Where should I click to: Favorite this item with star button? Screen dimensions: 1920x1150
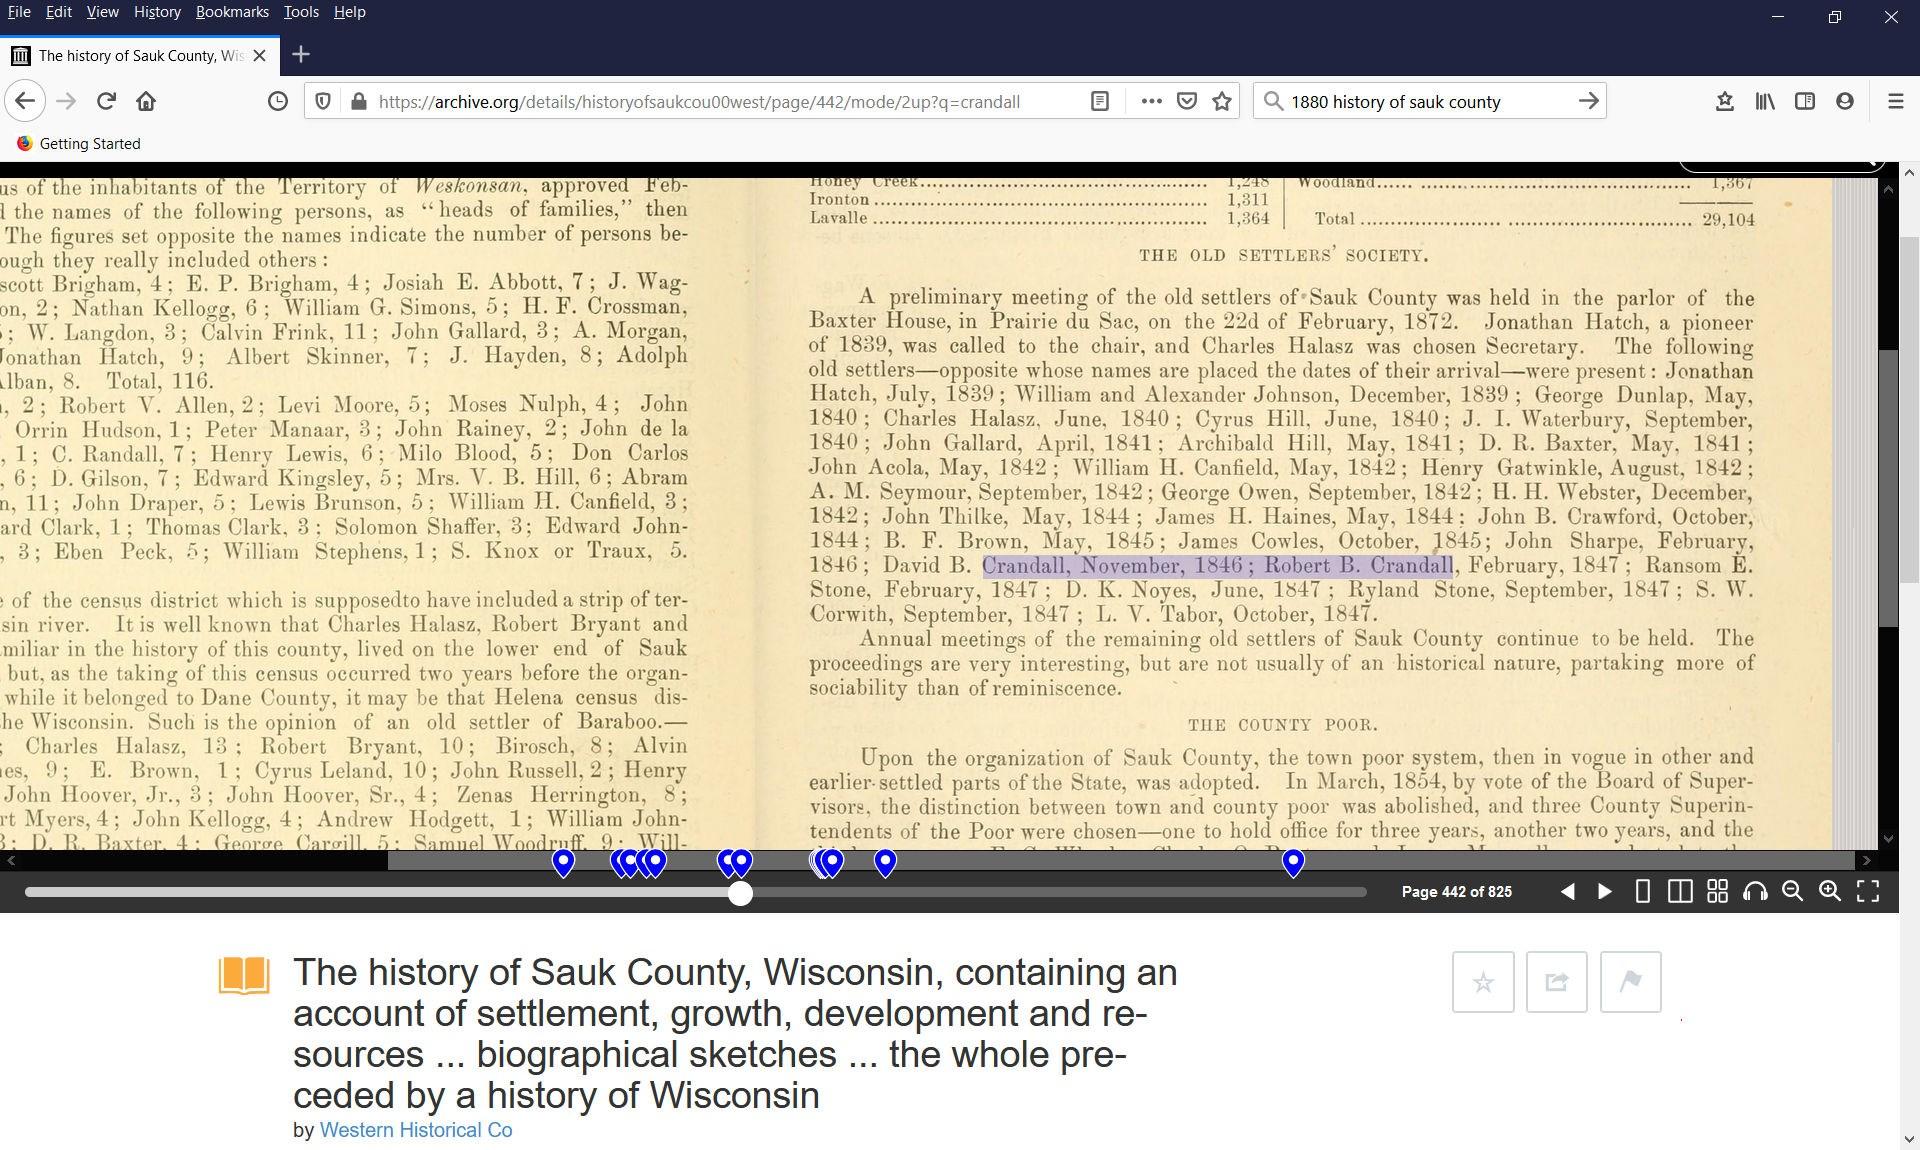[x=1483, y=982]
